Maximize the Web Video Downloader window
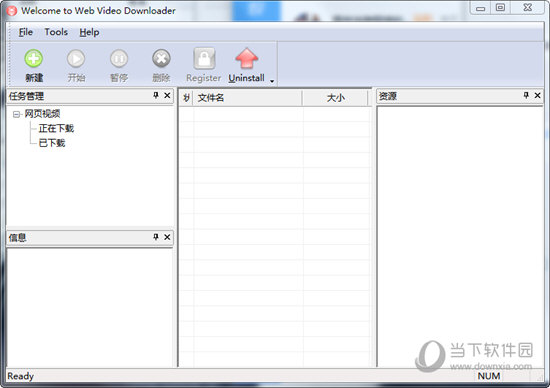The height and width of the screenshot is (388, 550). (x=500, y=8)
